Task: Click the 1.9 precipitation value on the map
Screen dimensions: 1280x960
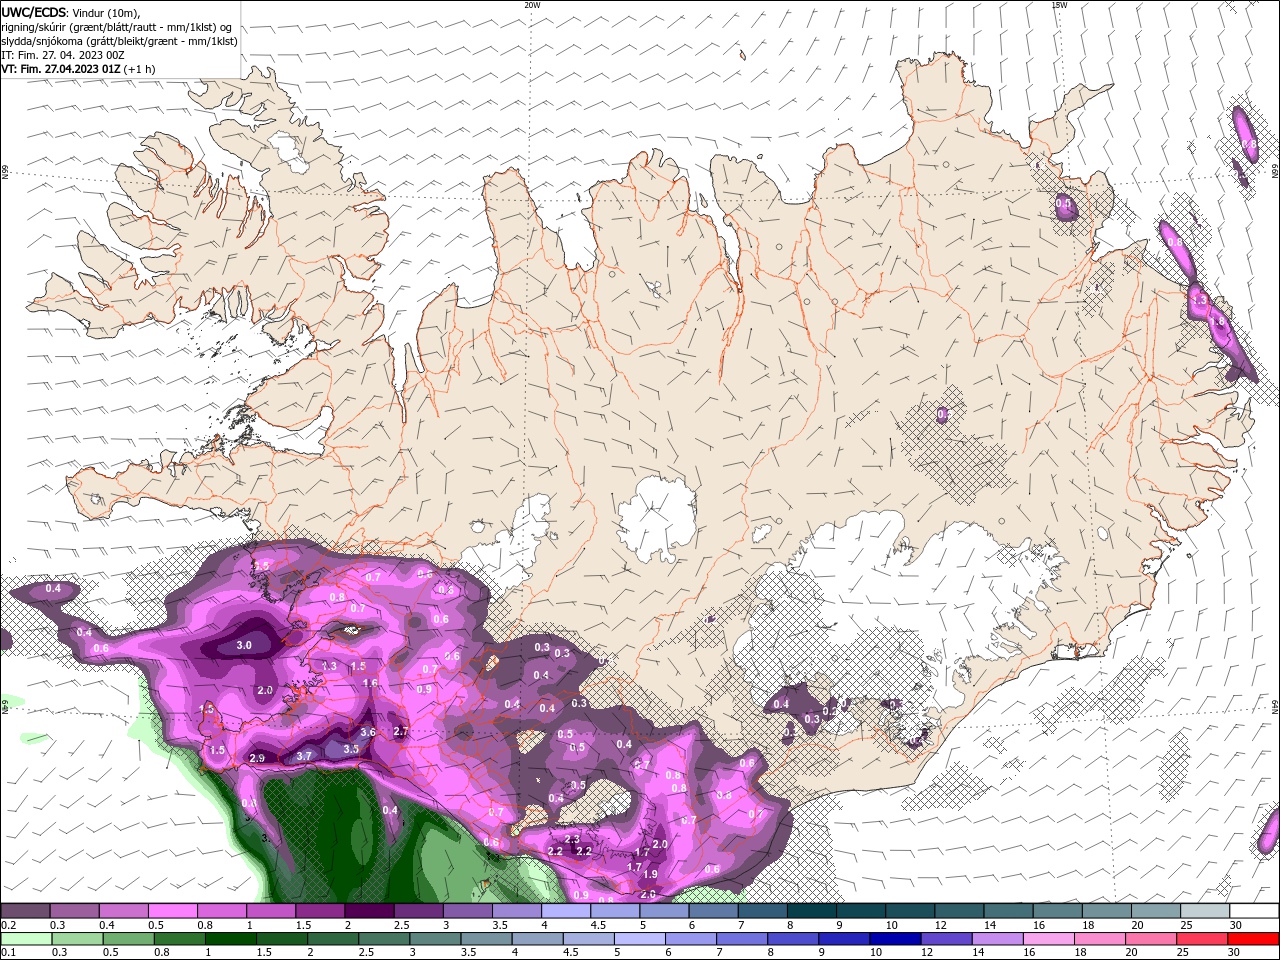Action: pyautogui.click(x=650, y=874)
